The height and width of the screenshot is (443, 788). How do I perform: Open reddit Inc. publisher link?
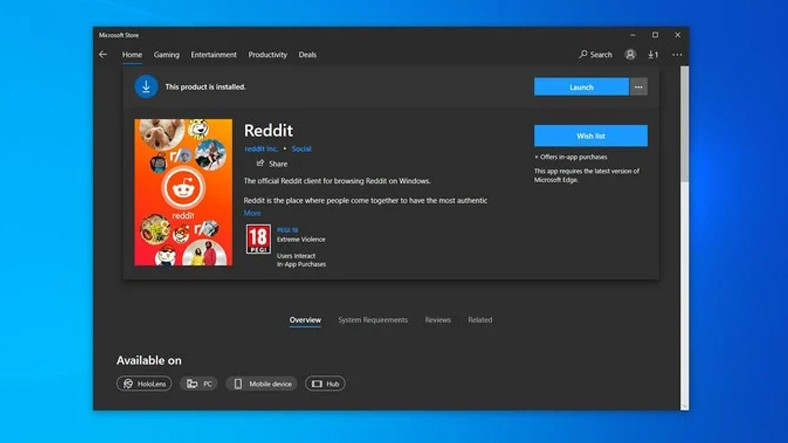(x=261, y=149)
